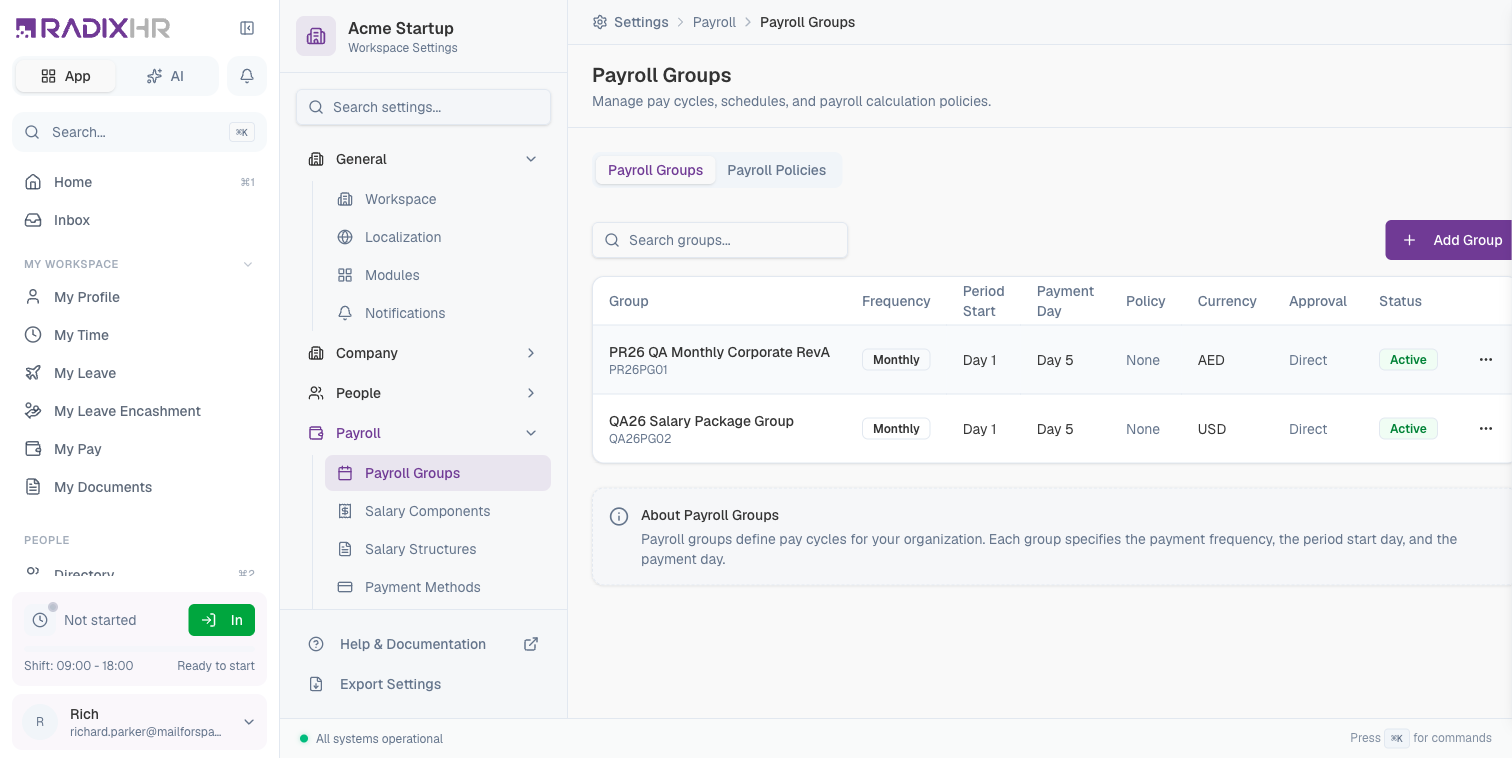Collapse the left sidebar panel icon
The height and width of the screenshot is (758, 1512).
247,28
